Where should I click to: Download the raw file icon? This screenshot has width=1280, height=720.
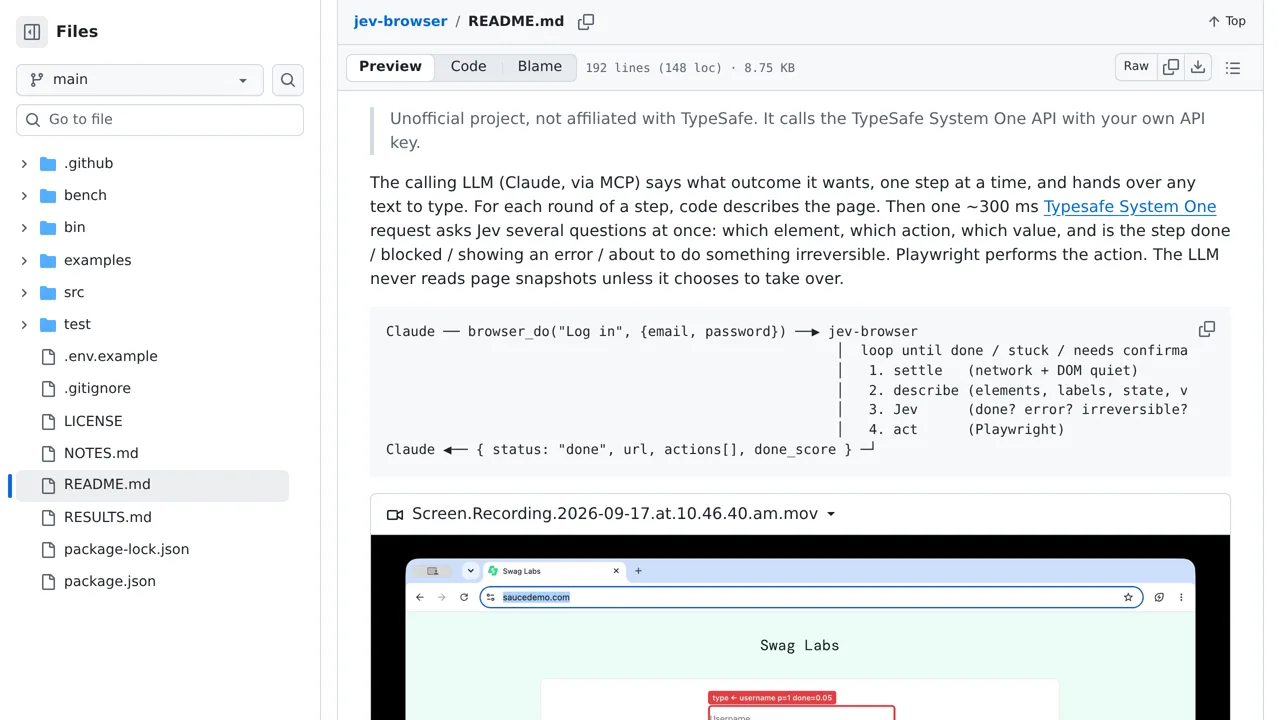(1198, 67)
